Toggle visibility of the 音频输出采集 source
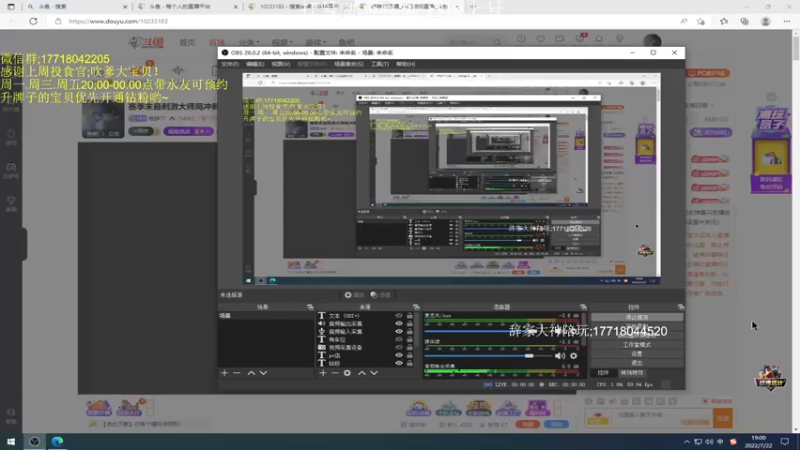 (x=399, y=323)
